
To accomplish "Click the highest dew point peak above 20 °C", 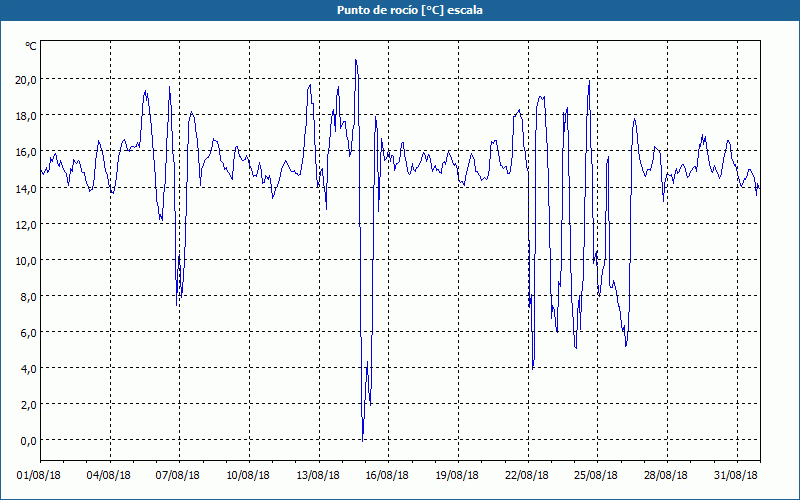I will [356, 61].
